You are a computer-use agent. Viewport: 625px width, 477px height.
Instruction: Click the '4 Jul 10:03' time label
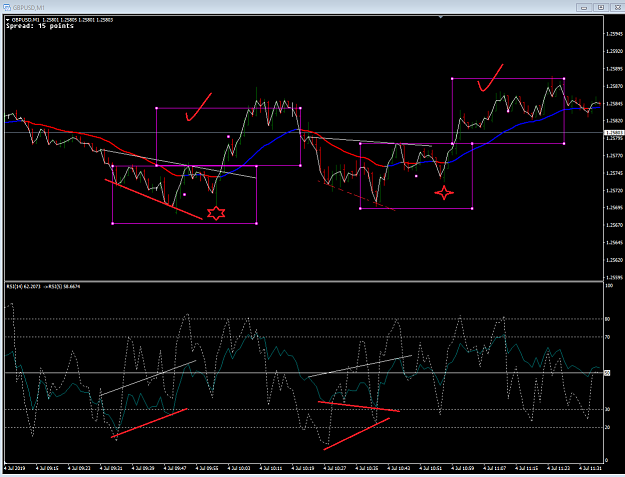pos(239,468)
